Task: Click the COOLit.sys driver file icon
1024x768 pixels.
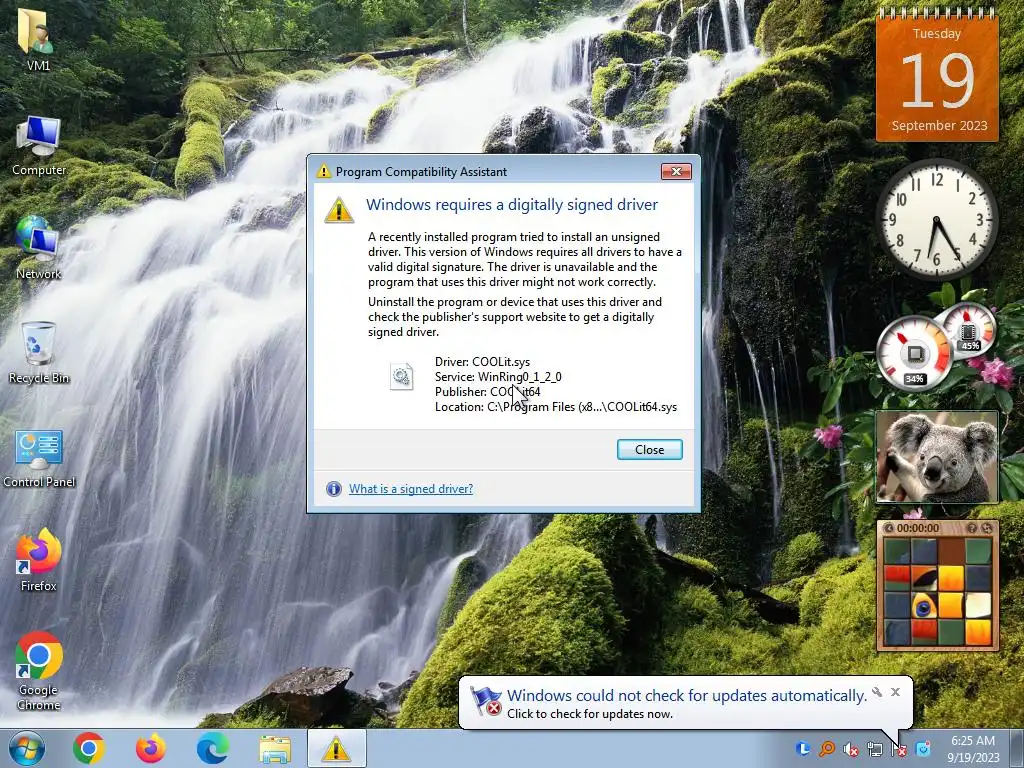Action: tap(401, 376)
